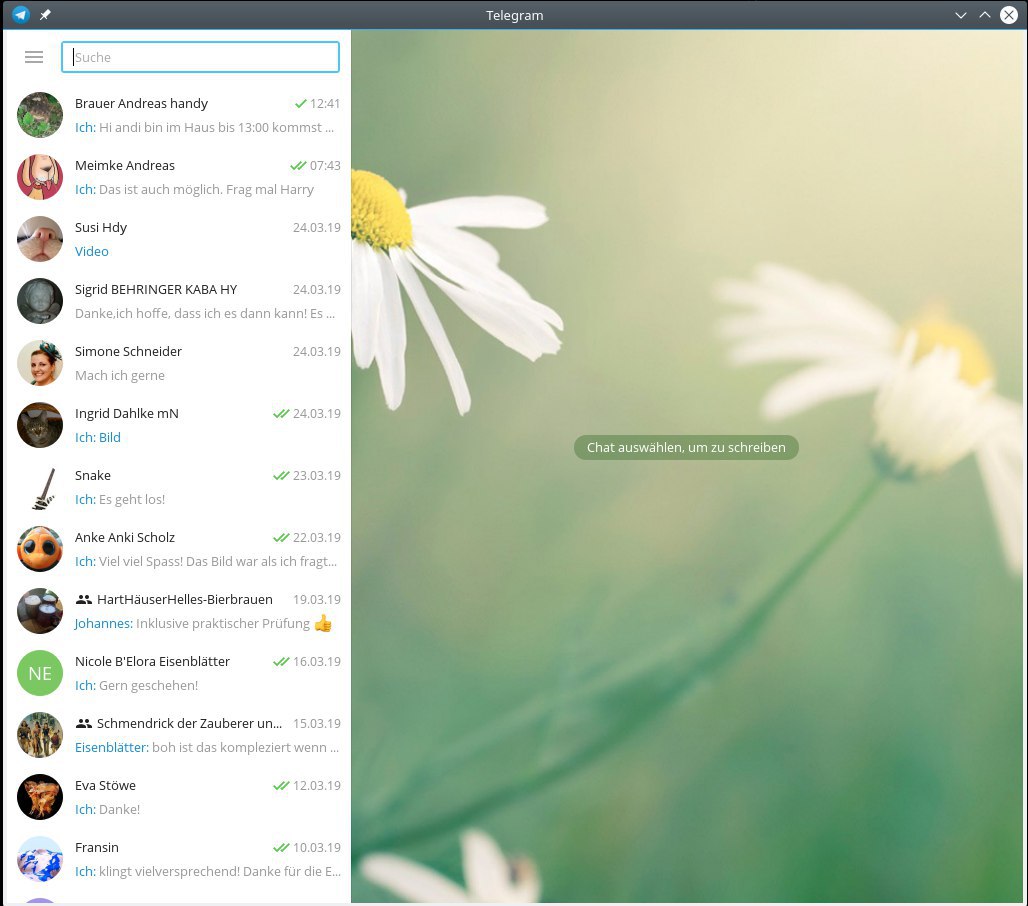This screenshot has height=906, width=1028.
Task: Open Sigrid BEHRINGER KABA HY chat
Action: tap(180, 301)
